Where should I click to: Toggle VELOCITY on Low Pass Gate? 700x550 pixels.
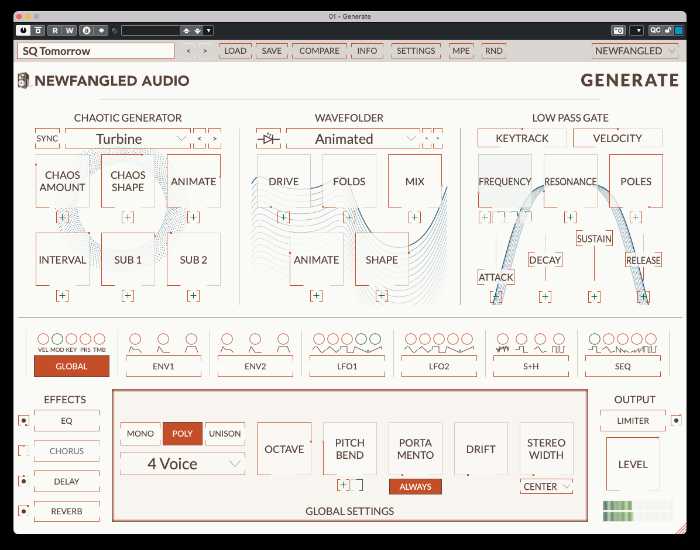[x=617, y=138]
